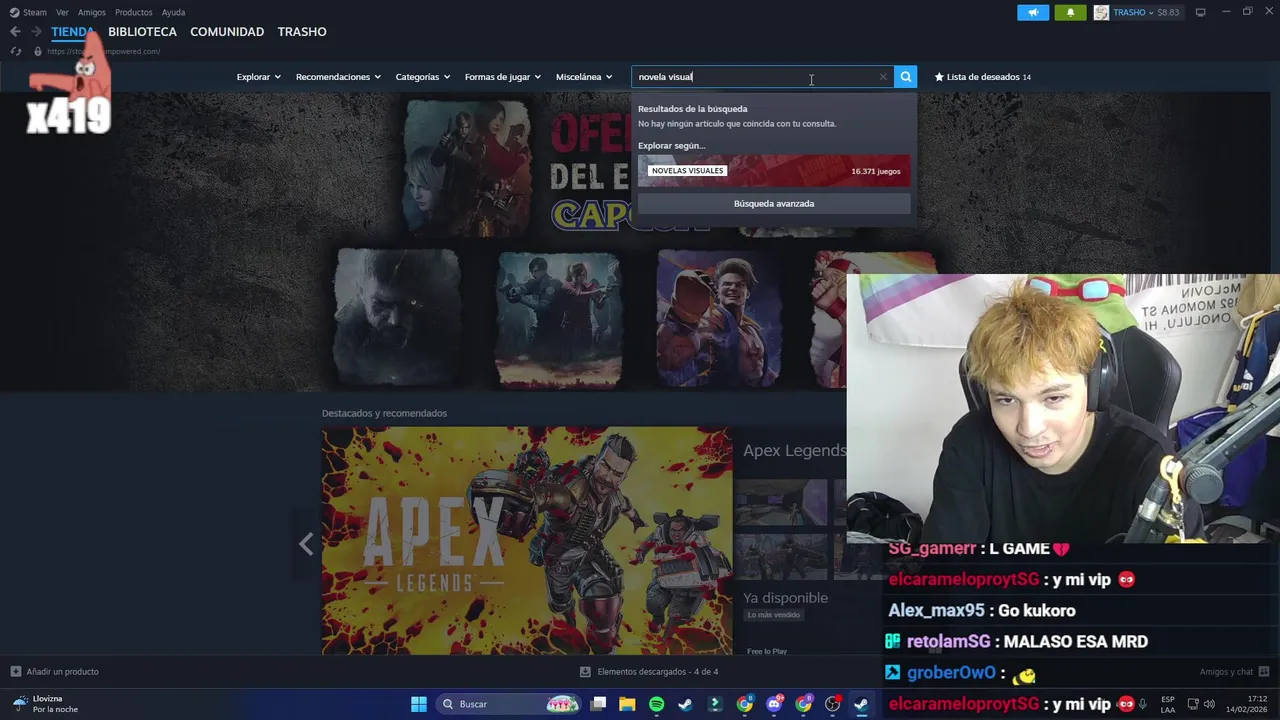Click the Task View taskbar icon
The height and width of the screenshot is (720, 1280).
(598, 704)
